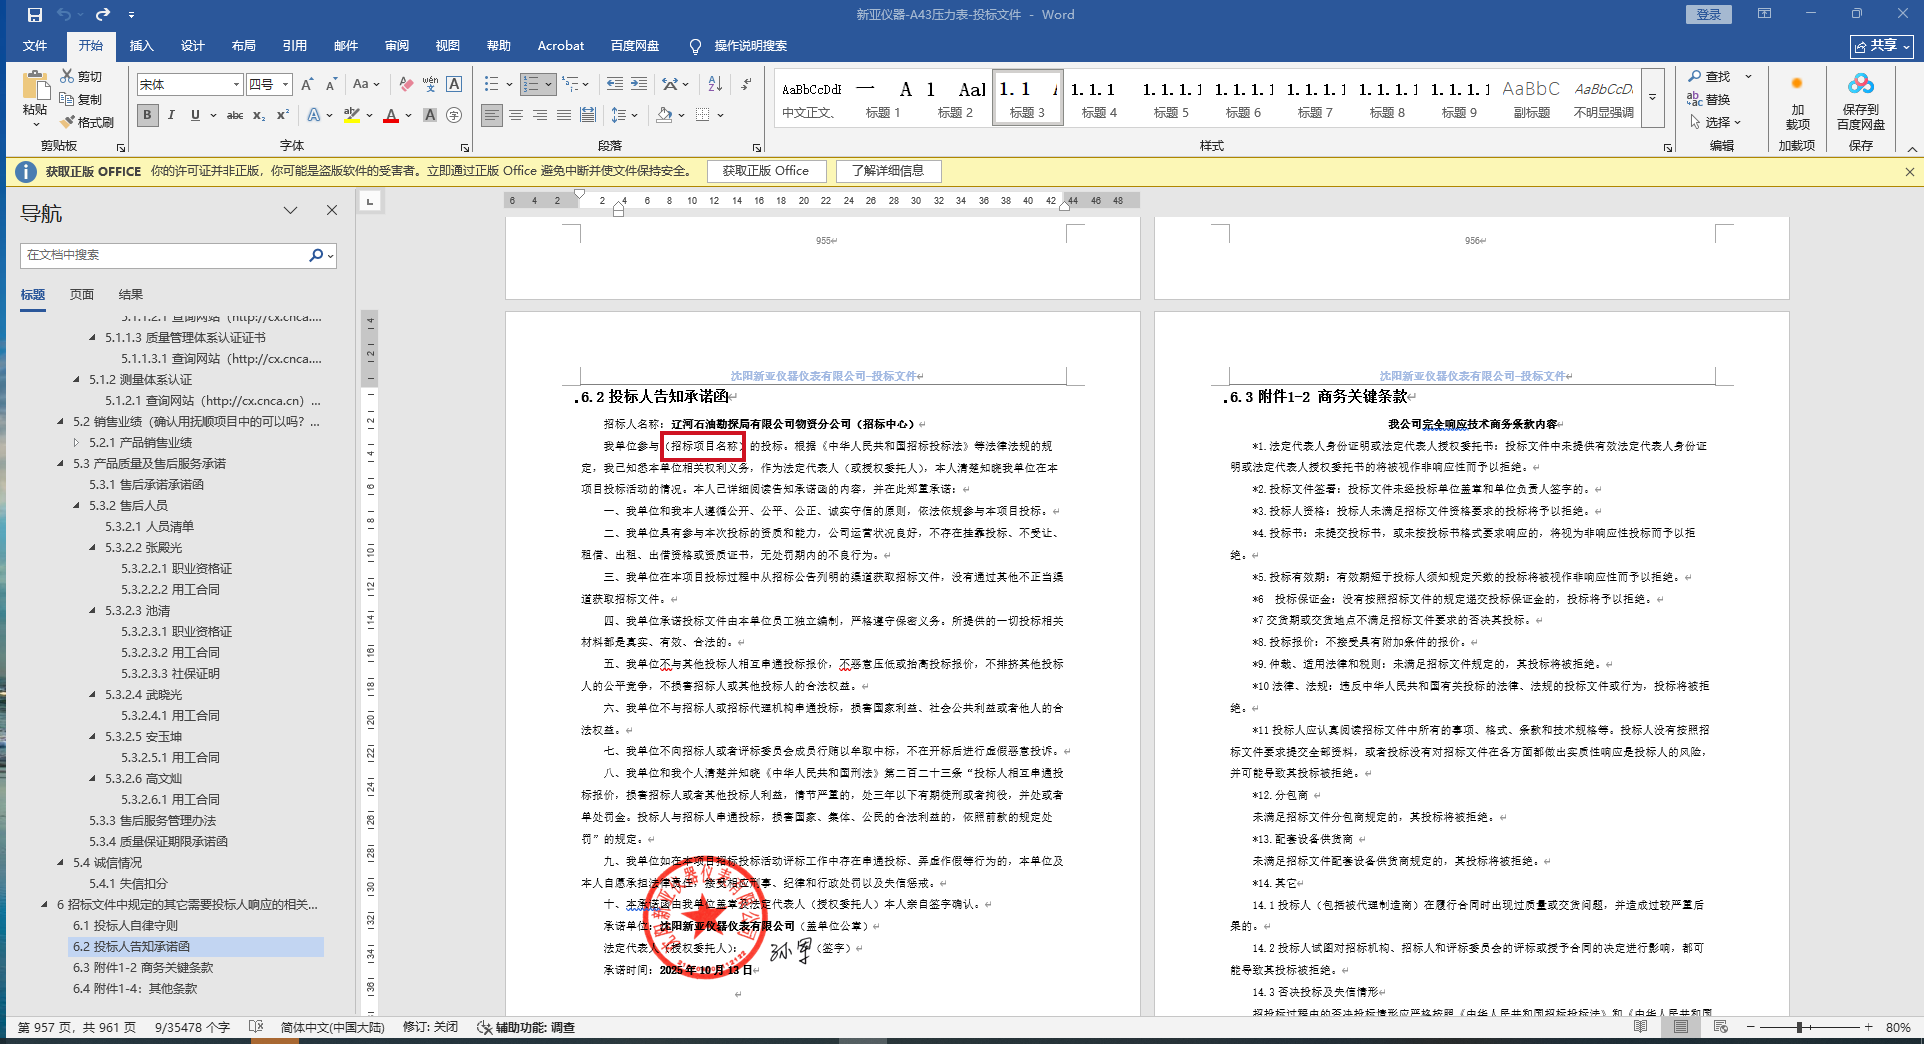Screen dimensions: 1924x1044
Task: Click the increase indent icon
Action: (x=639, y=84)
